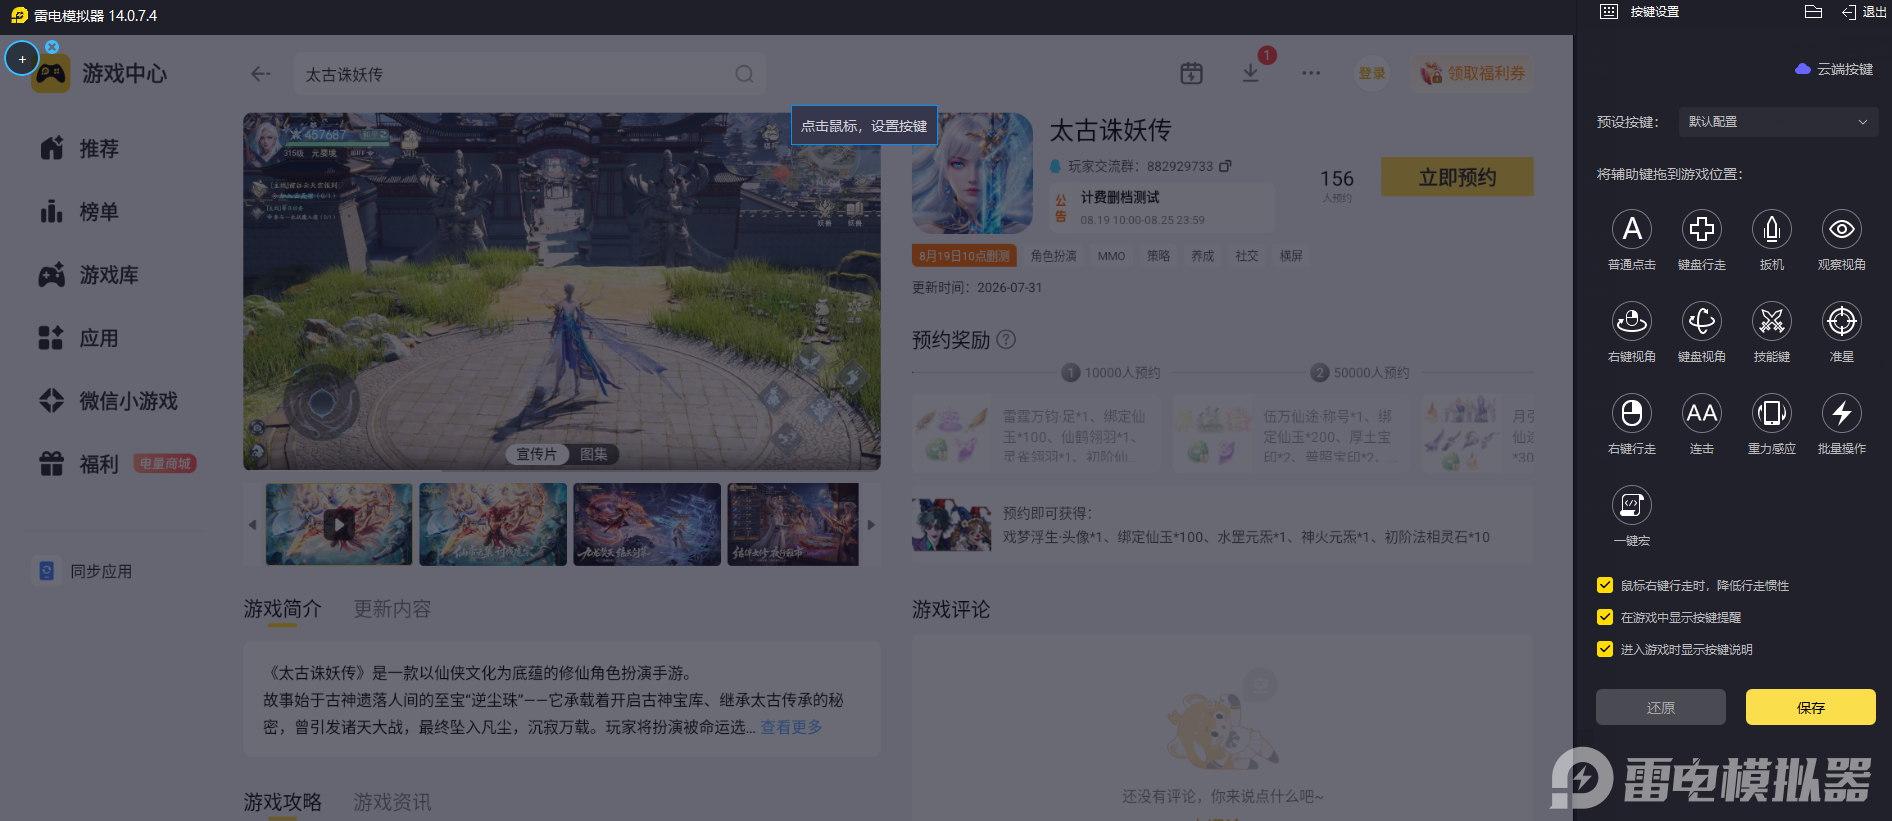Select the 批量操作 batch operation icon
The height and width of the screenshot is (821, 1892).
[x=1842, y=413]
